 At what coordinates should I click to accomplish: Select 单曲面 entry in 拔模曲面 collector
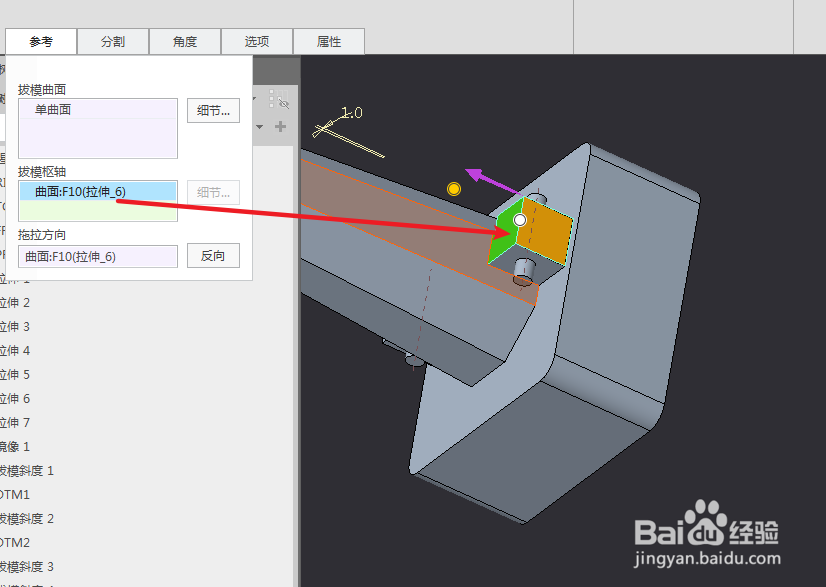pyautogui.click(x=98, y=110)
